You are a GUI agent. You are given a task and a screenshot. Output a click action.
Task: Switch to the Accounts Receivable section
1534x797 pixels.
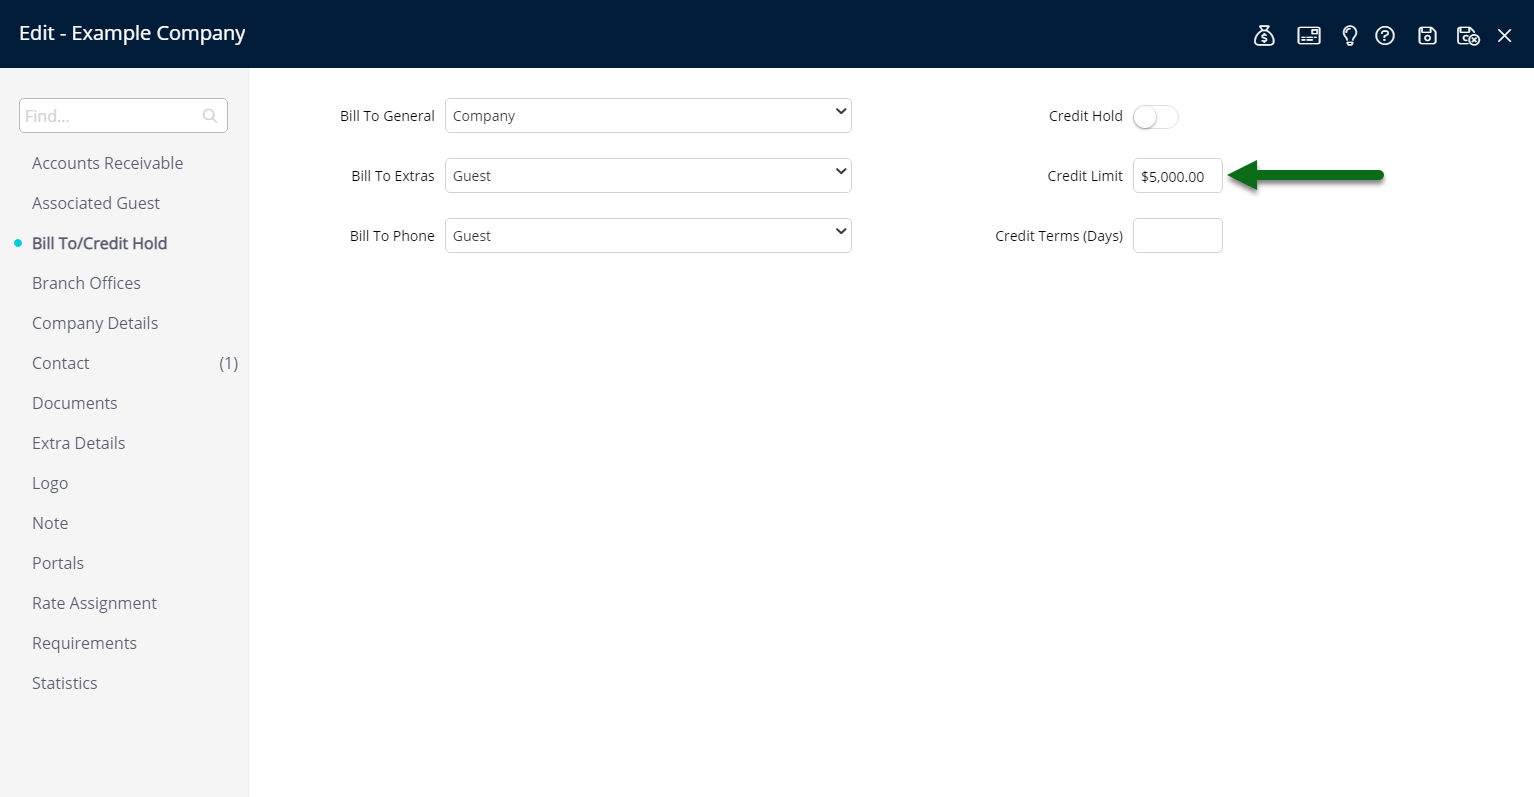pyautogui.click(x=107, y=162)
